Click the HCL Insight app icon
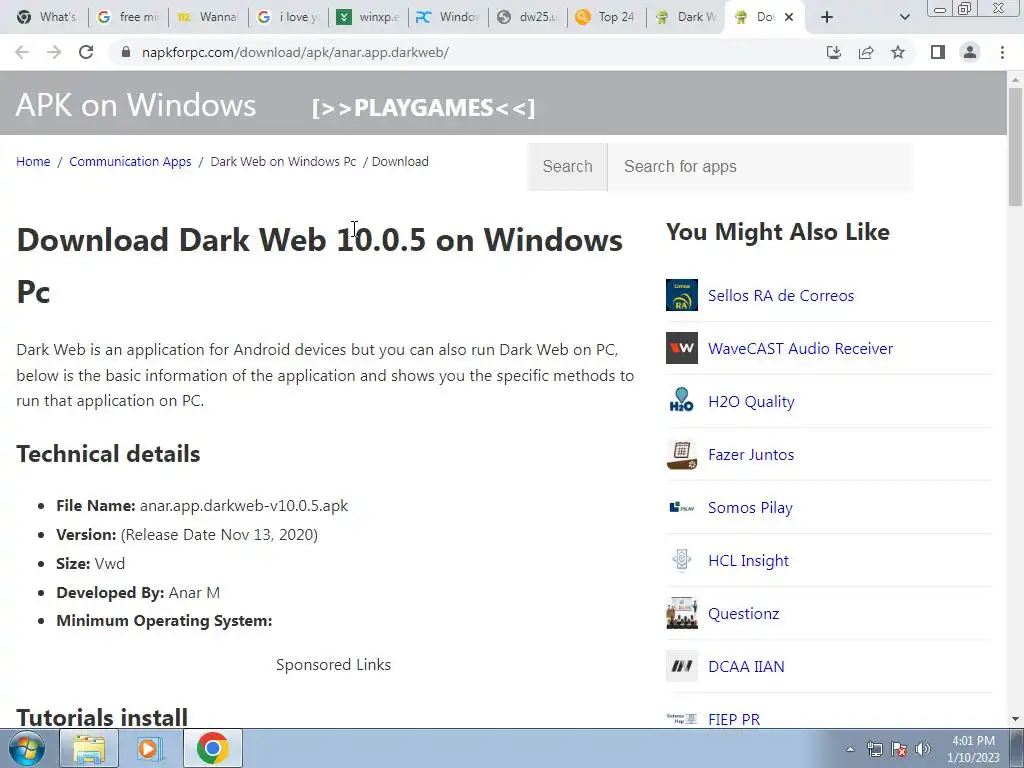The height and width of the screenshot is (768, 1024). (x=682, y=560)
